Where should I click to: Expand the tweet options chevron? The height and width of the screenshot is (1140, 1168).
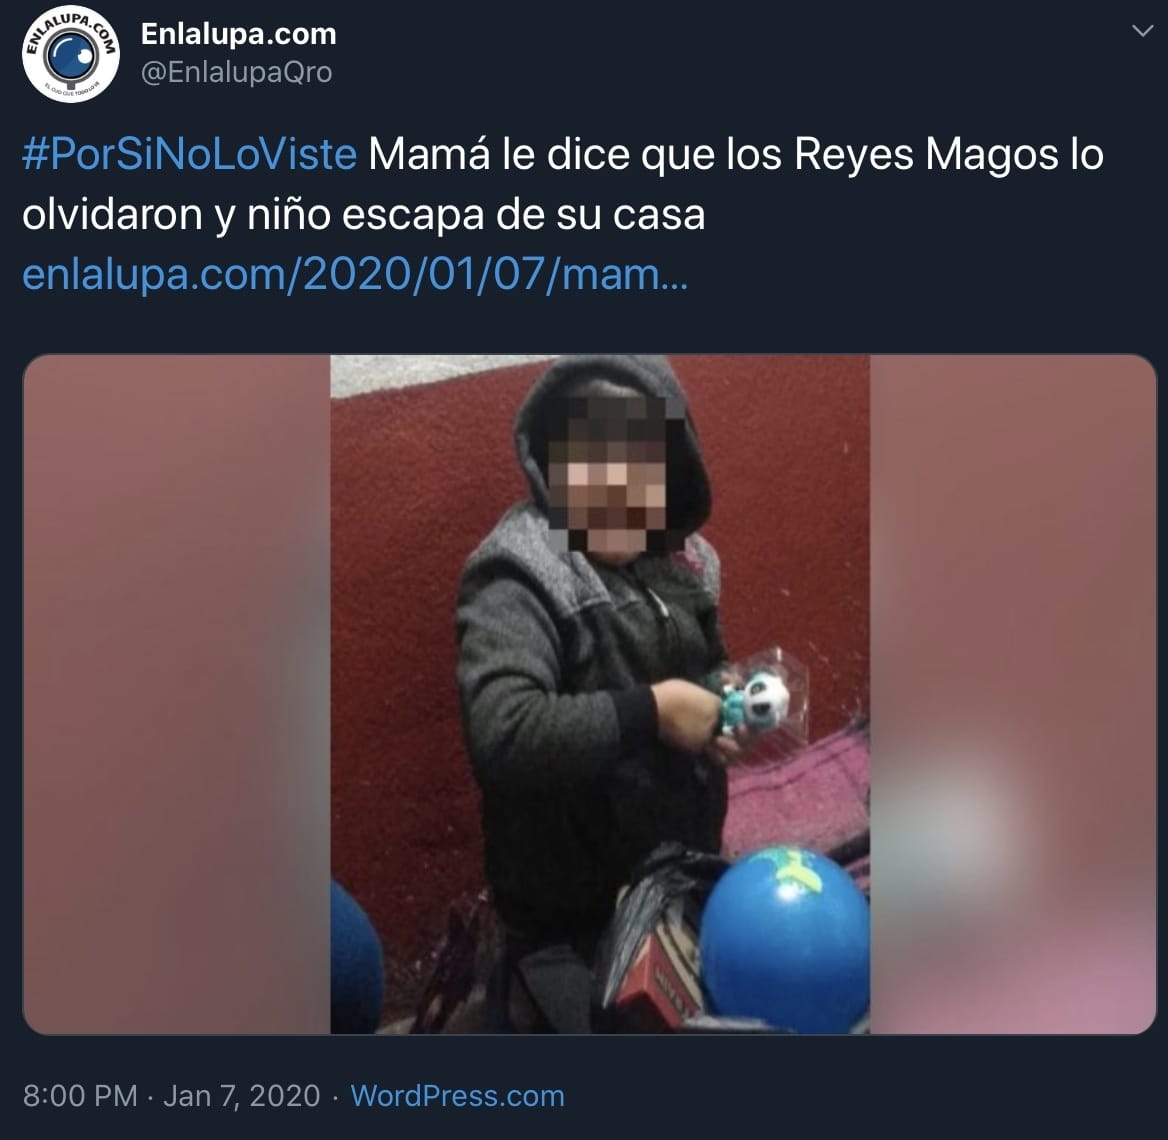[1142, 31]
